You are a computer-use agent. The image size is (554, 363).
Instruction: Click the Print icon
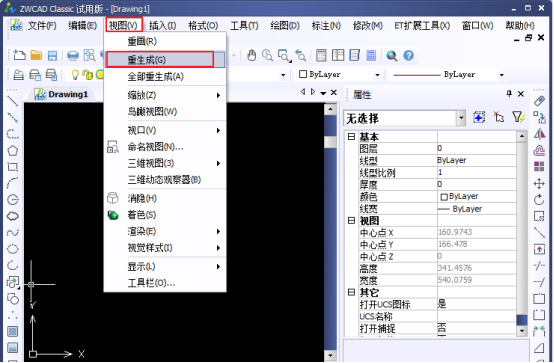click(73, 55)
